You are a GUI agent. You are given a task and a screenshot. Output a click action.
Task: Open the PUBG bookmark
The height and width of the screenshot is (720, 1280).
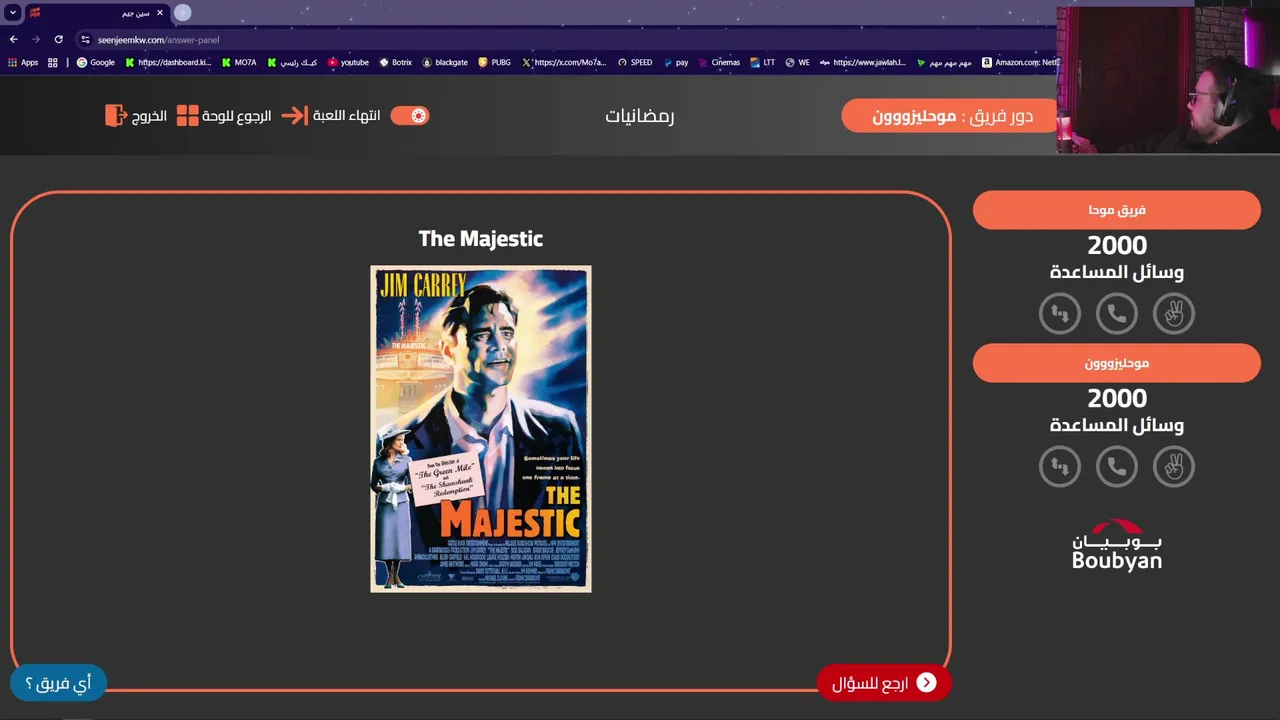tap(494, 62)
